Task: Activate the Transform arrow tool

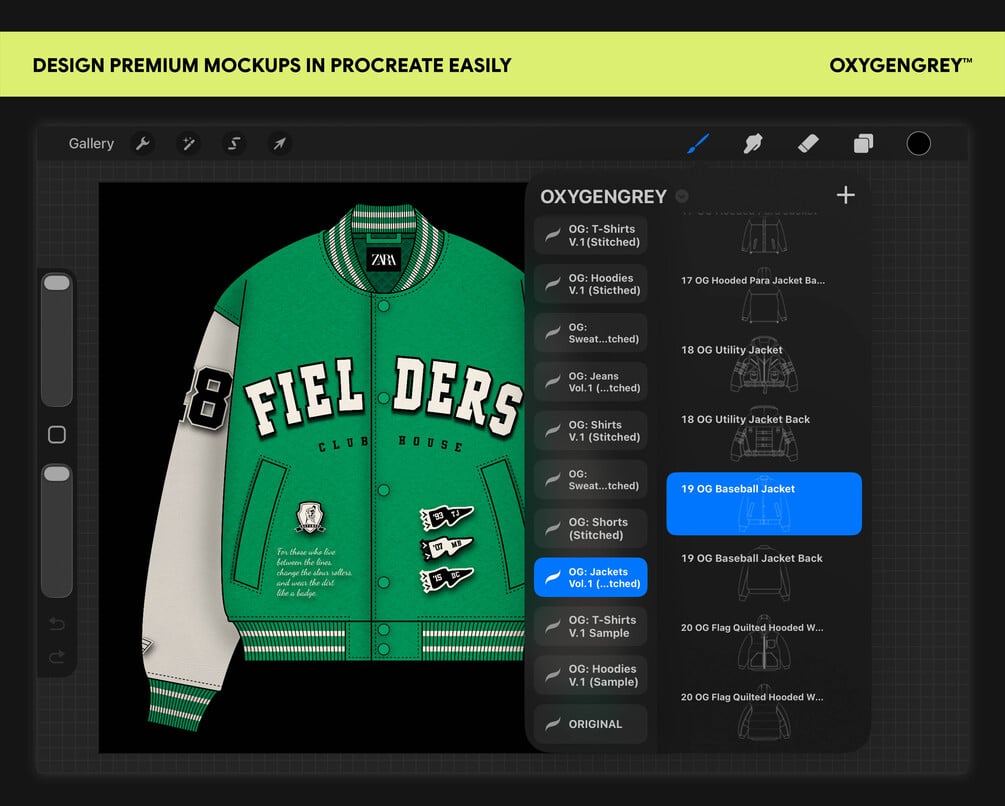Action: 279,144
